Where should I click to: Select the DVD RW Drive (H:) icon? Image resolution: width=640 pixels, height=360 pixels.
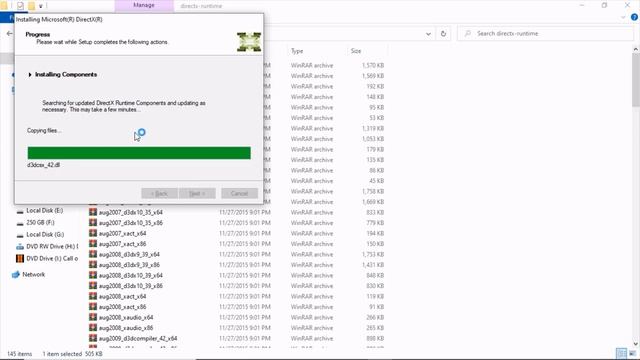pos(20,247)
